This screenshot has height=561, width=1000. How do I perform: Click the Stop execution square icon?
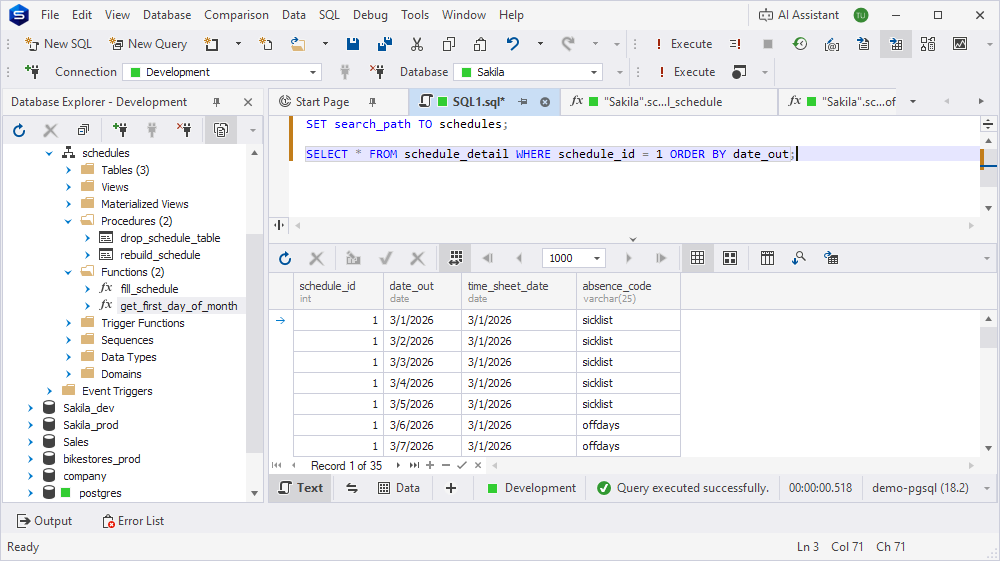pos(768,44)
